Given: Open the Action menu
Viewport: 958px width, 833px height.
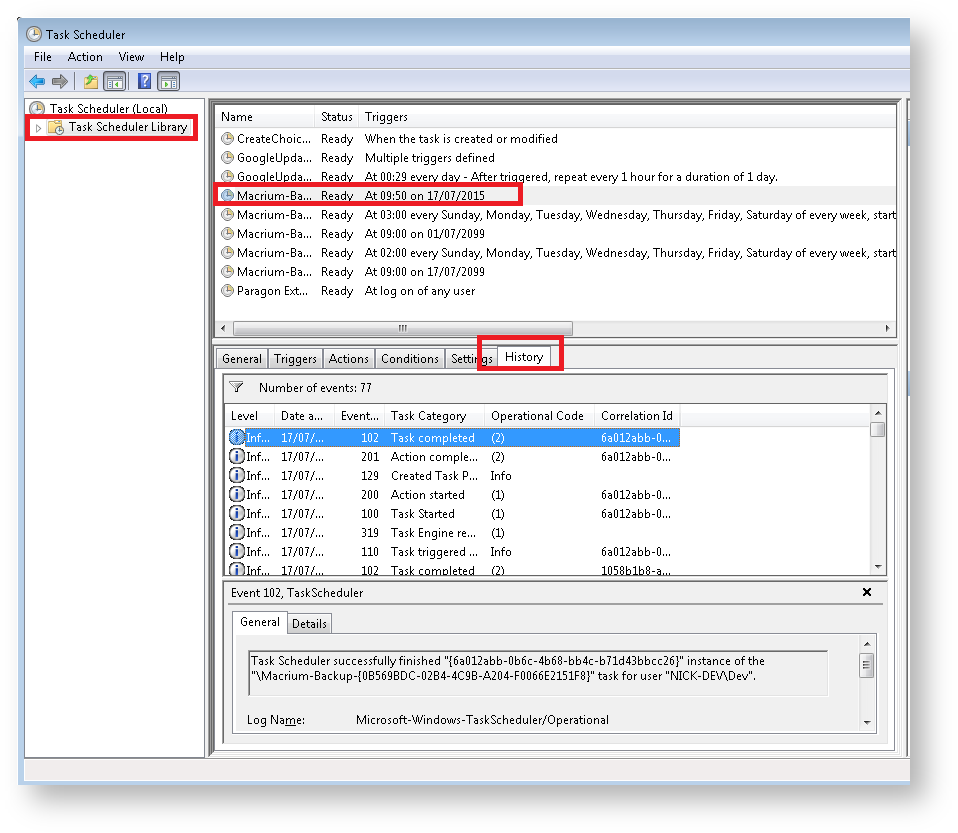Looking at the screenshot, I should coord(85,57).
